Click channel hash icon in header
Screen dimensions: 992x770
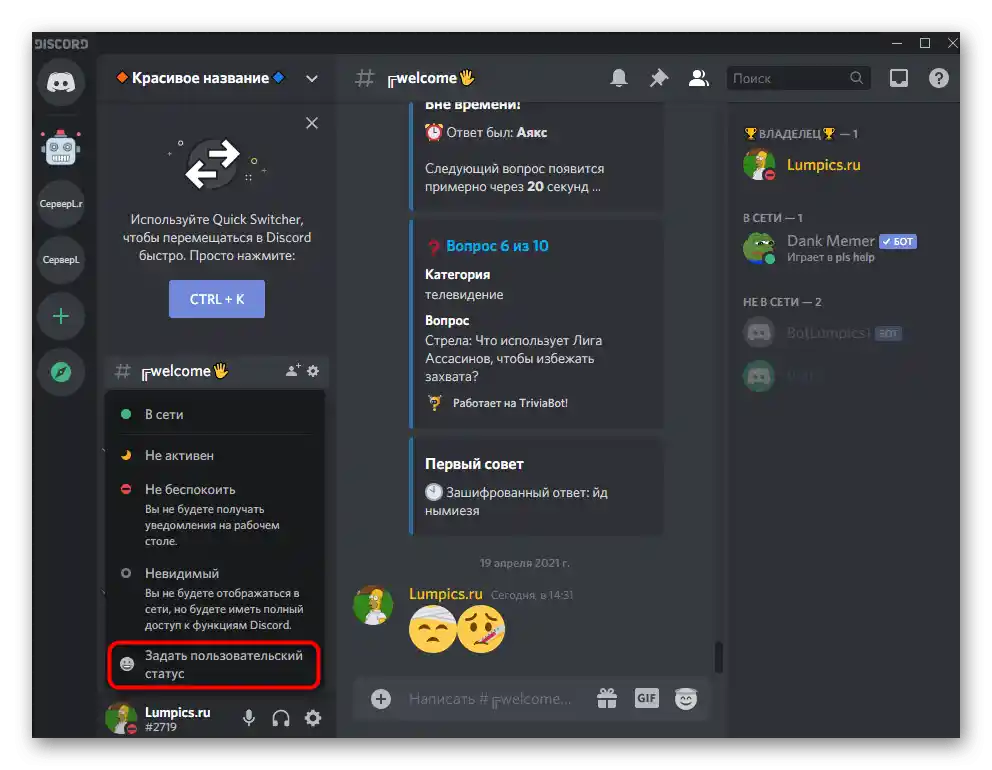point(364,78)
